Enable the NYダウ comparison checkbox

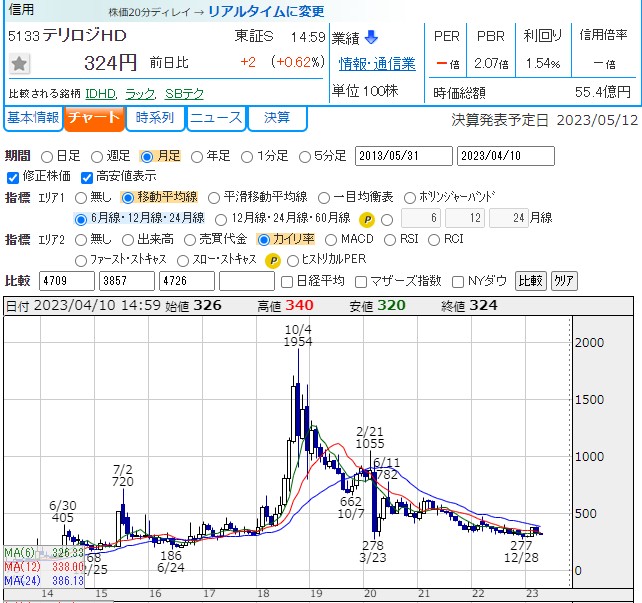458,282
